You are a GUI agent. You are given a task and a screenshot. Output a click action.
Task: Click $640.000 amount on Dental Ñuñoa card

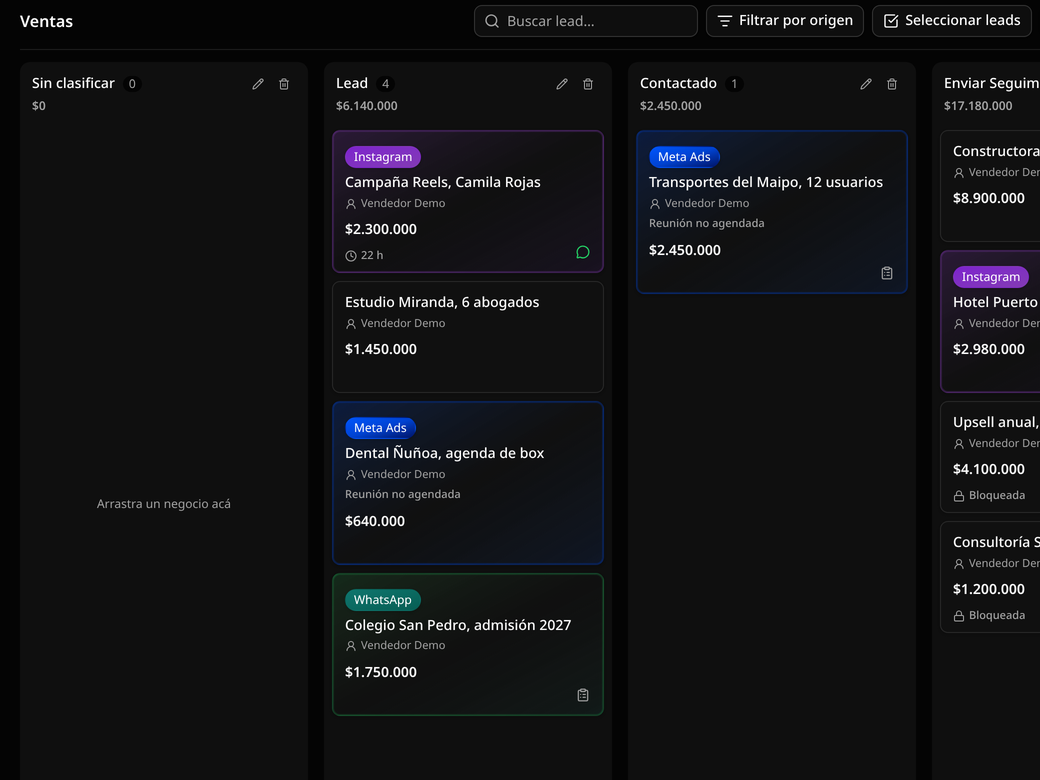coord(375,521)
